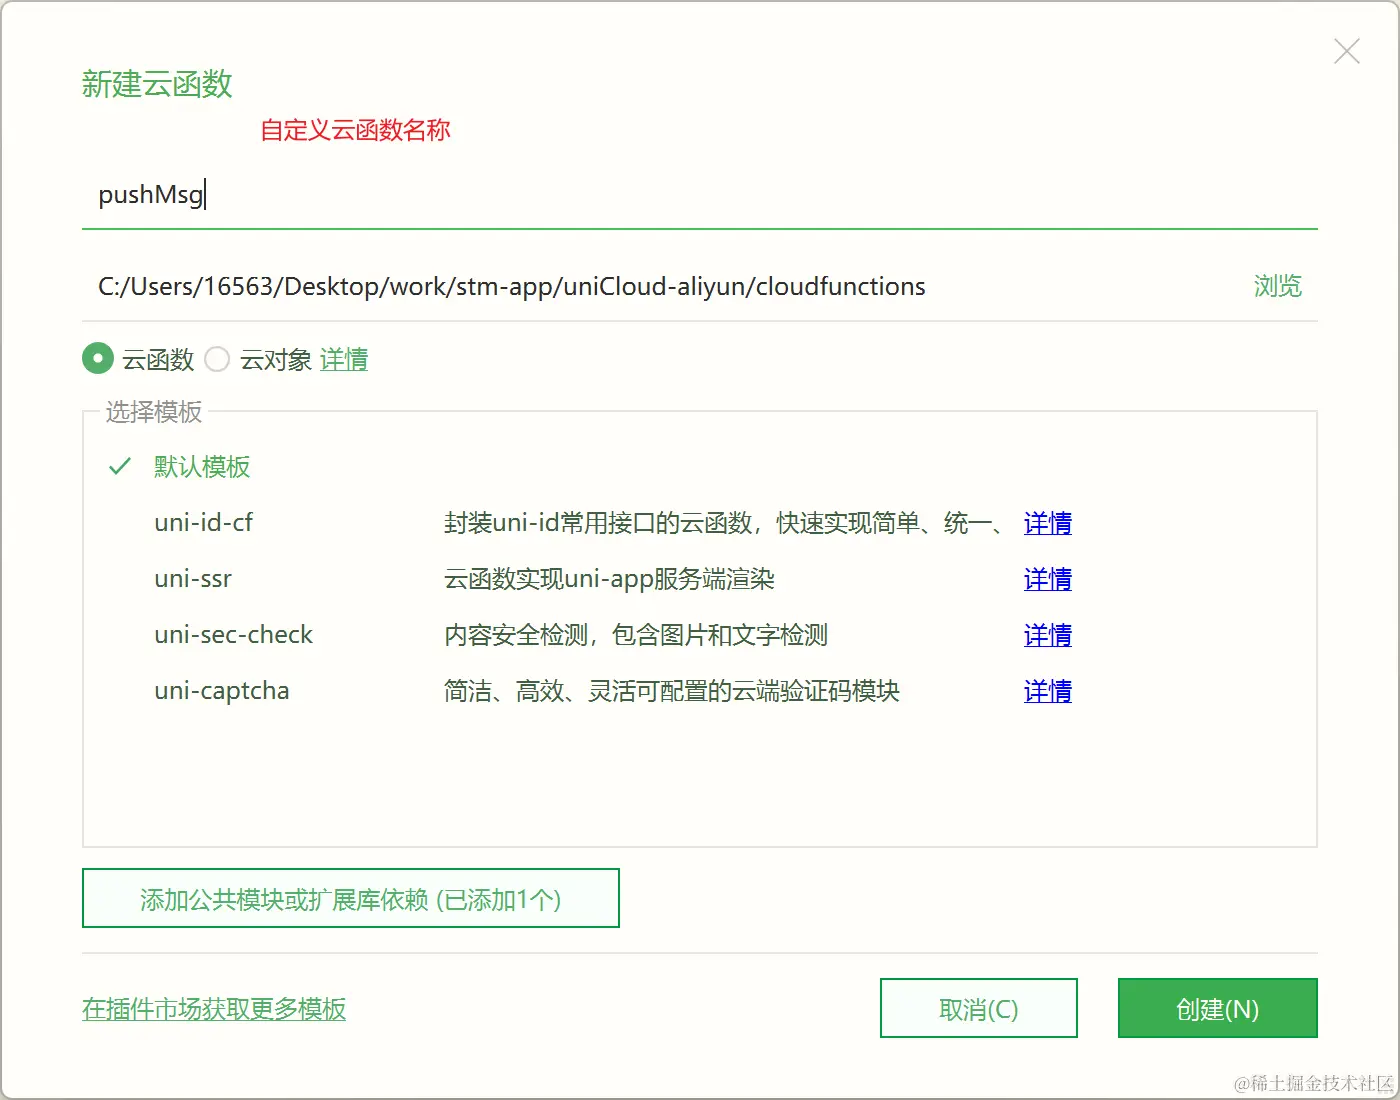The width and height of the screenshot is (1400, 1100).
Task: Open 详情 link for uni-id-cf
Action: [x=1048, y=523]
